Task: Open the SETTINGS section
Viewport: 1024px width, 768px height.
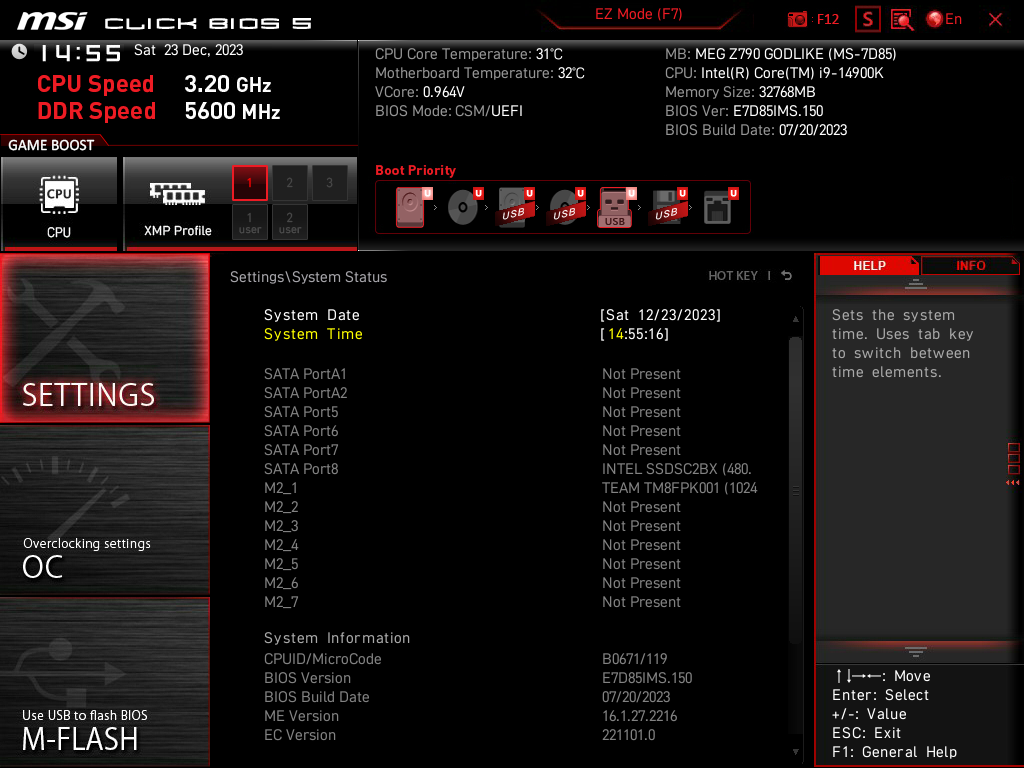Action: pos(104,338)
